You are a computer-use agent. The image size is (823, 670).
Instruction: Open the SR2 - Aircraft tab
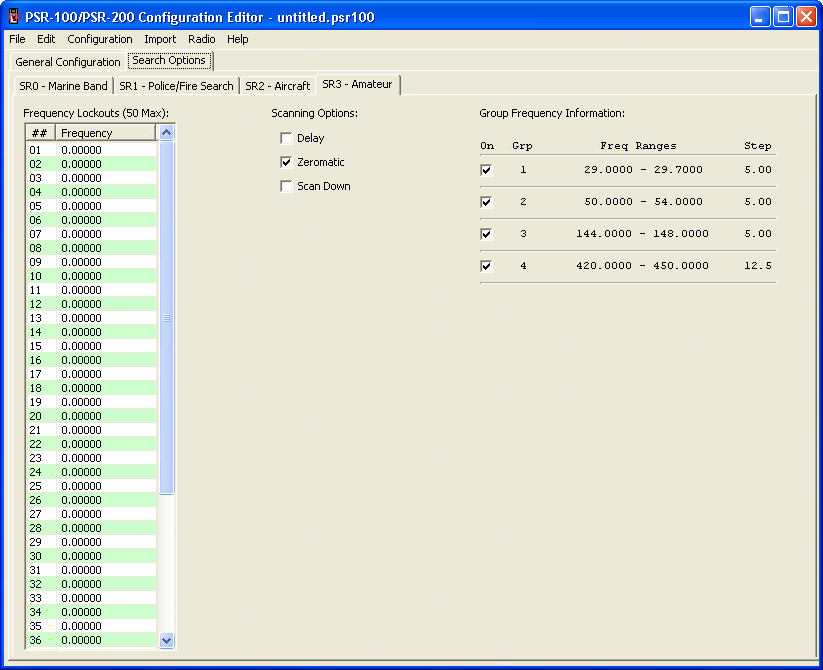pyautogui.click(x=277, y=86)
